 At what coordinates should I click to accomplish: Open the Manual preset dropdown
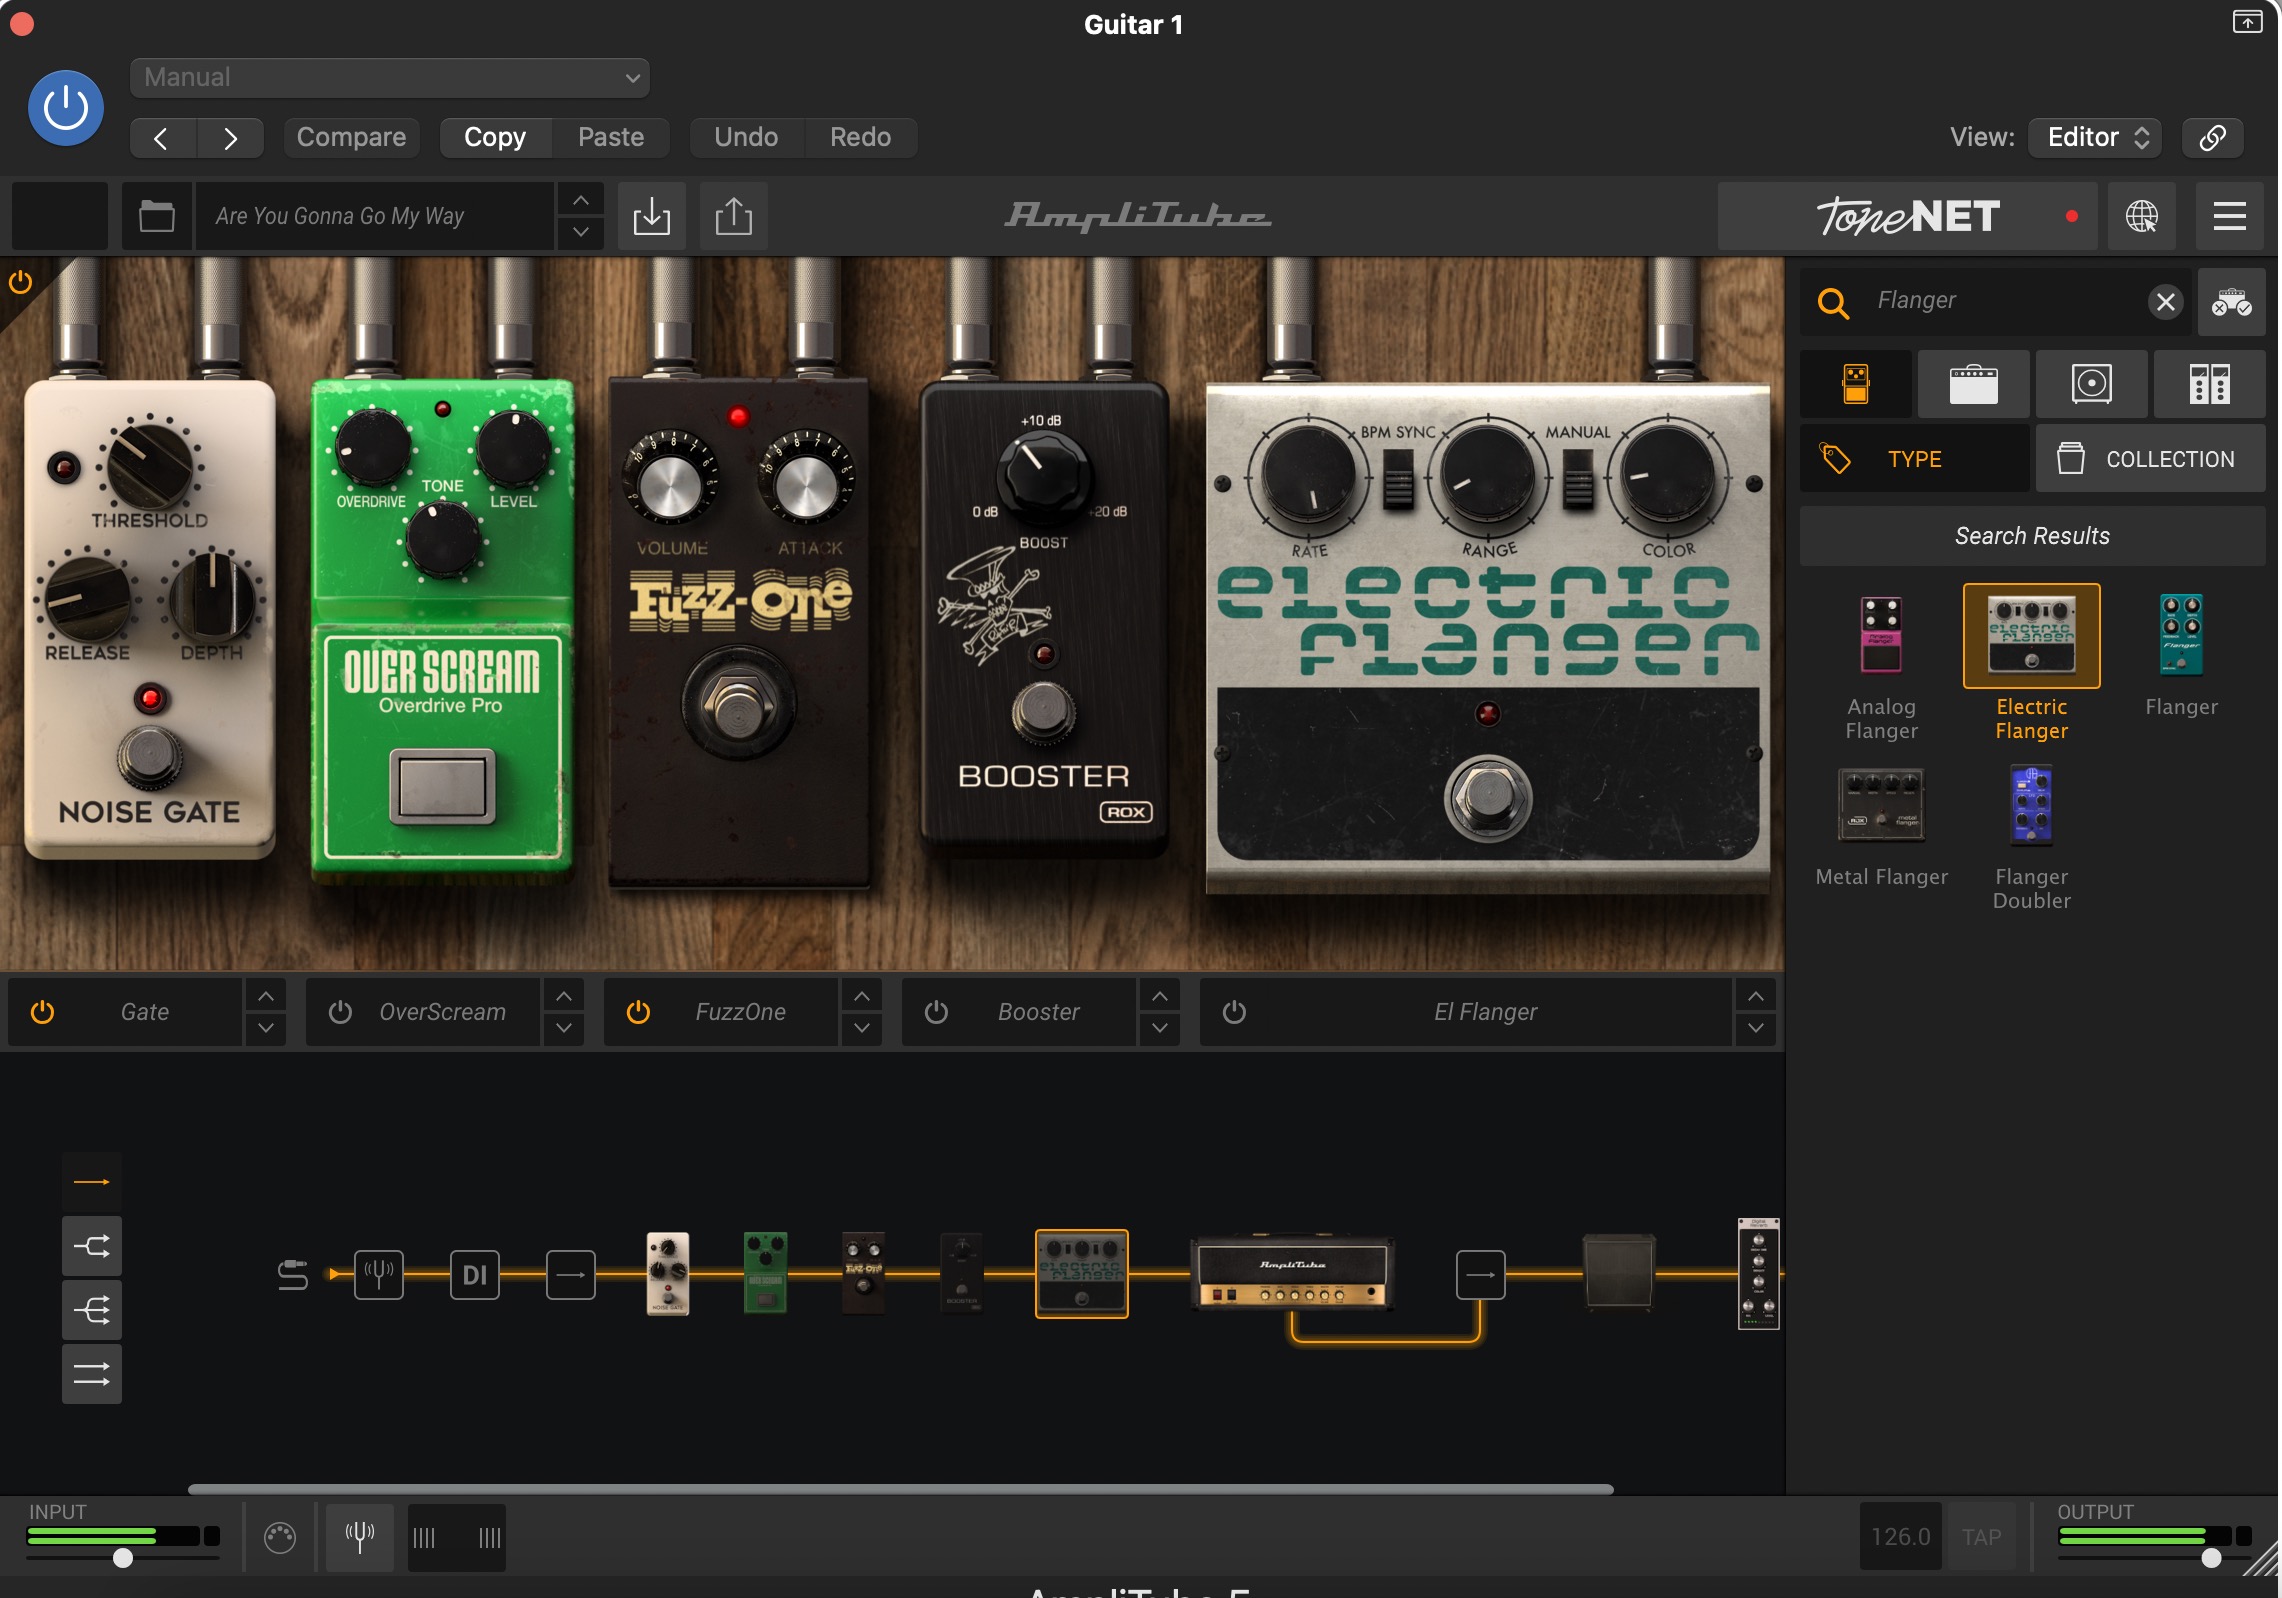coord(390,78)
